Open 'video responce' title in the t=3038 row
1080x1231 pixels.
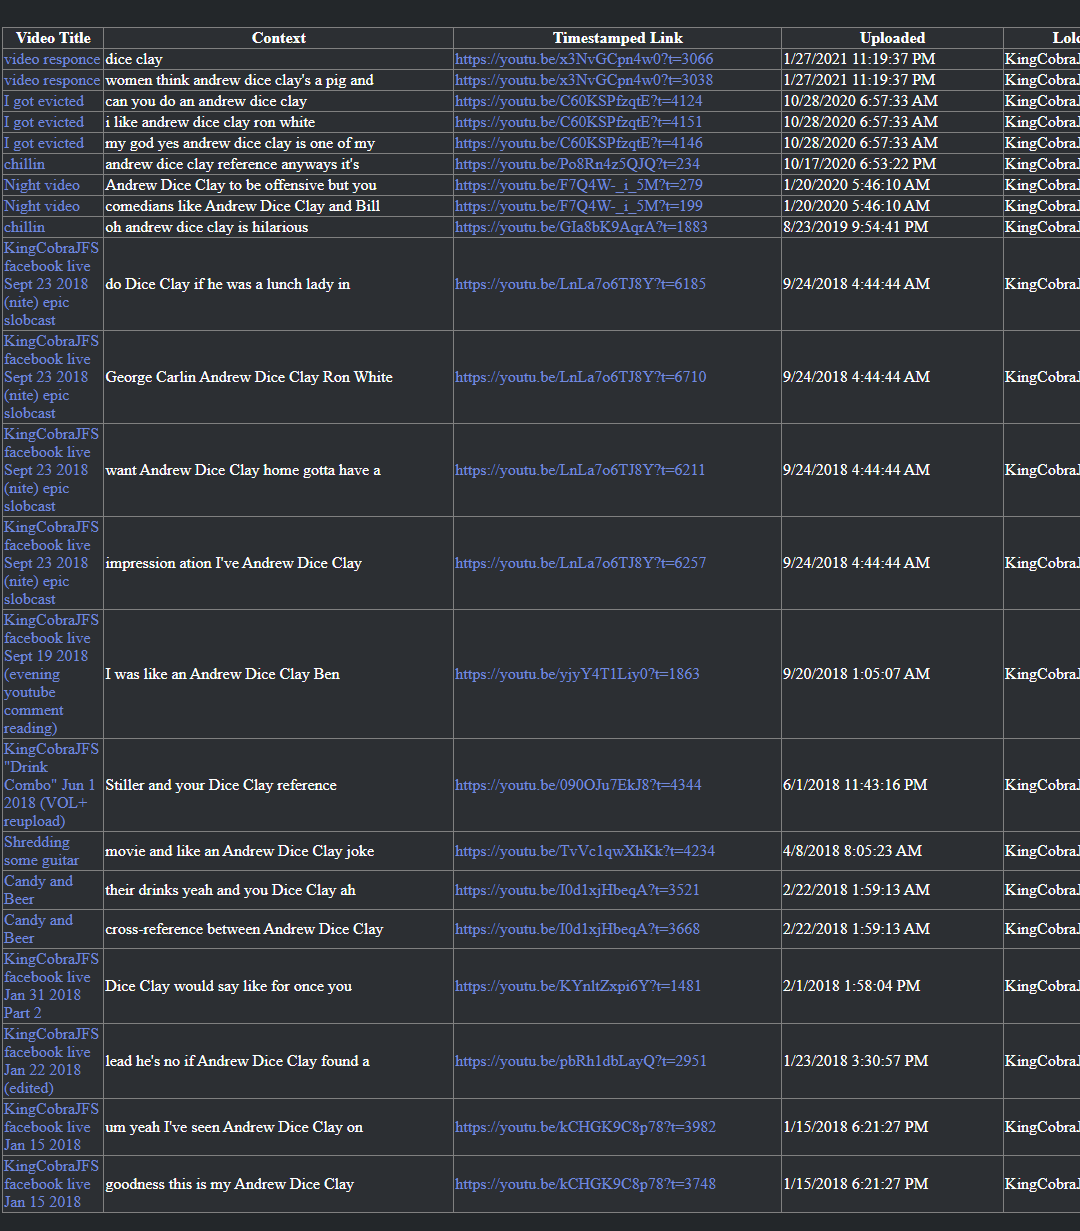pos(52,80)
